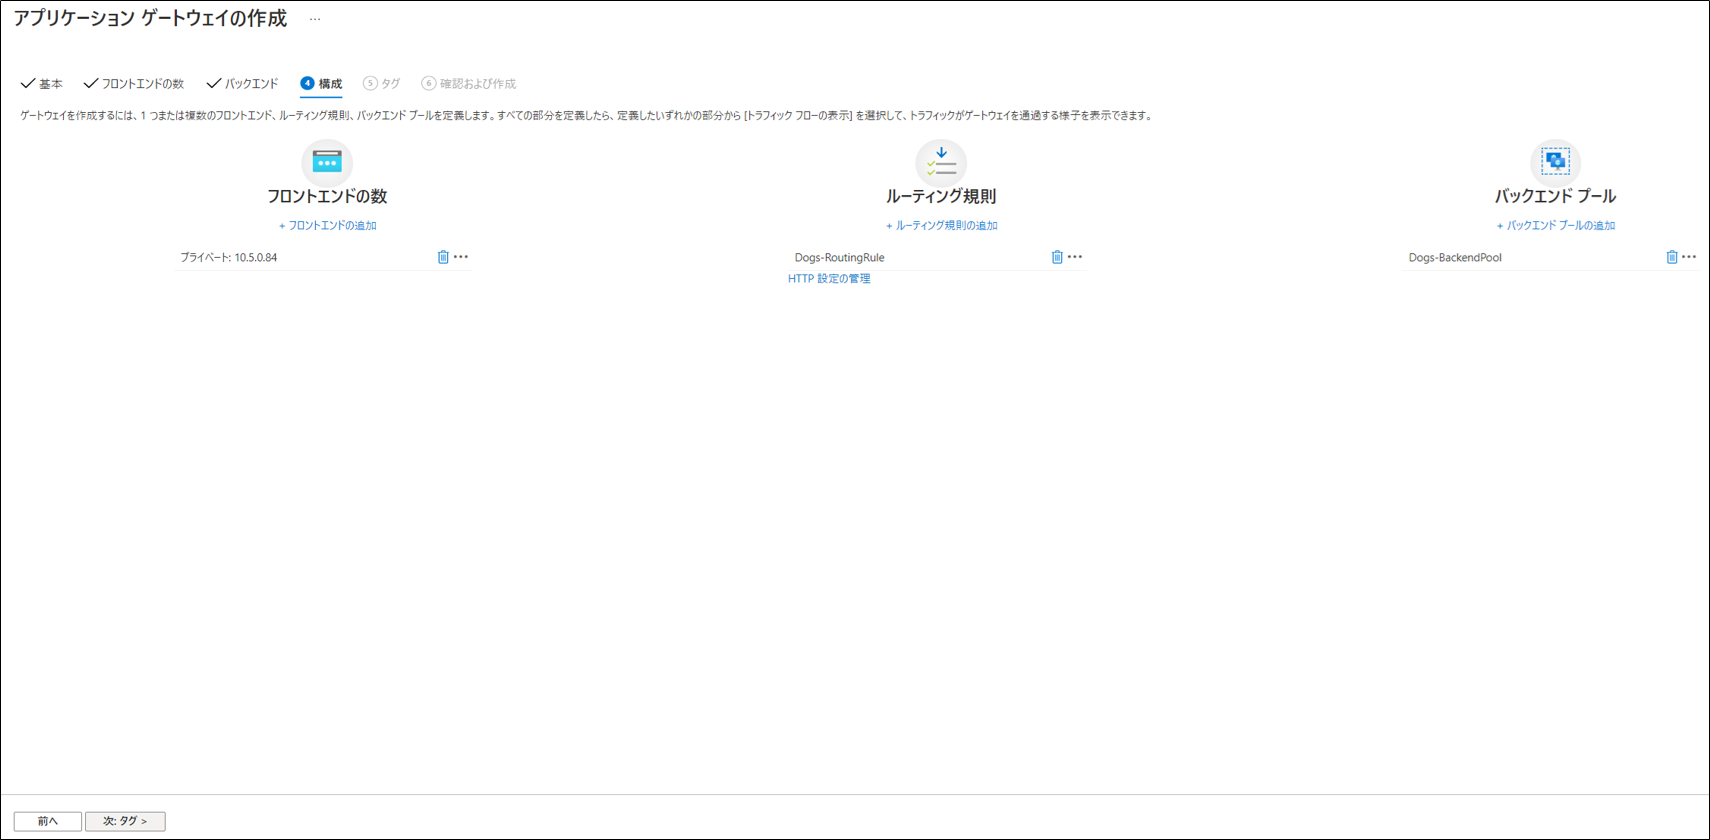The height and width of the screenshot is (840, 1710).
Task: Select the Dogs-RoutingRule entry text
Action: click(840, 258)
